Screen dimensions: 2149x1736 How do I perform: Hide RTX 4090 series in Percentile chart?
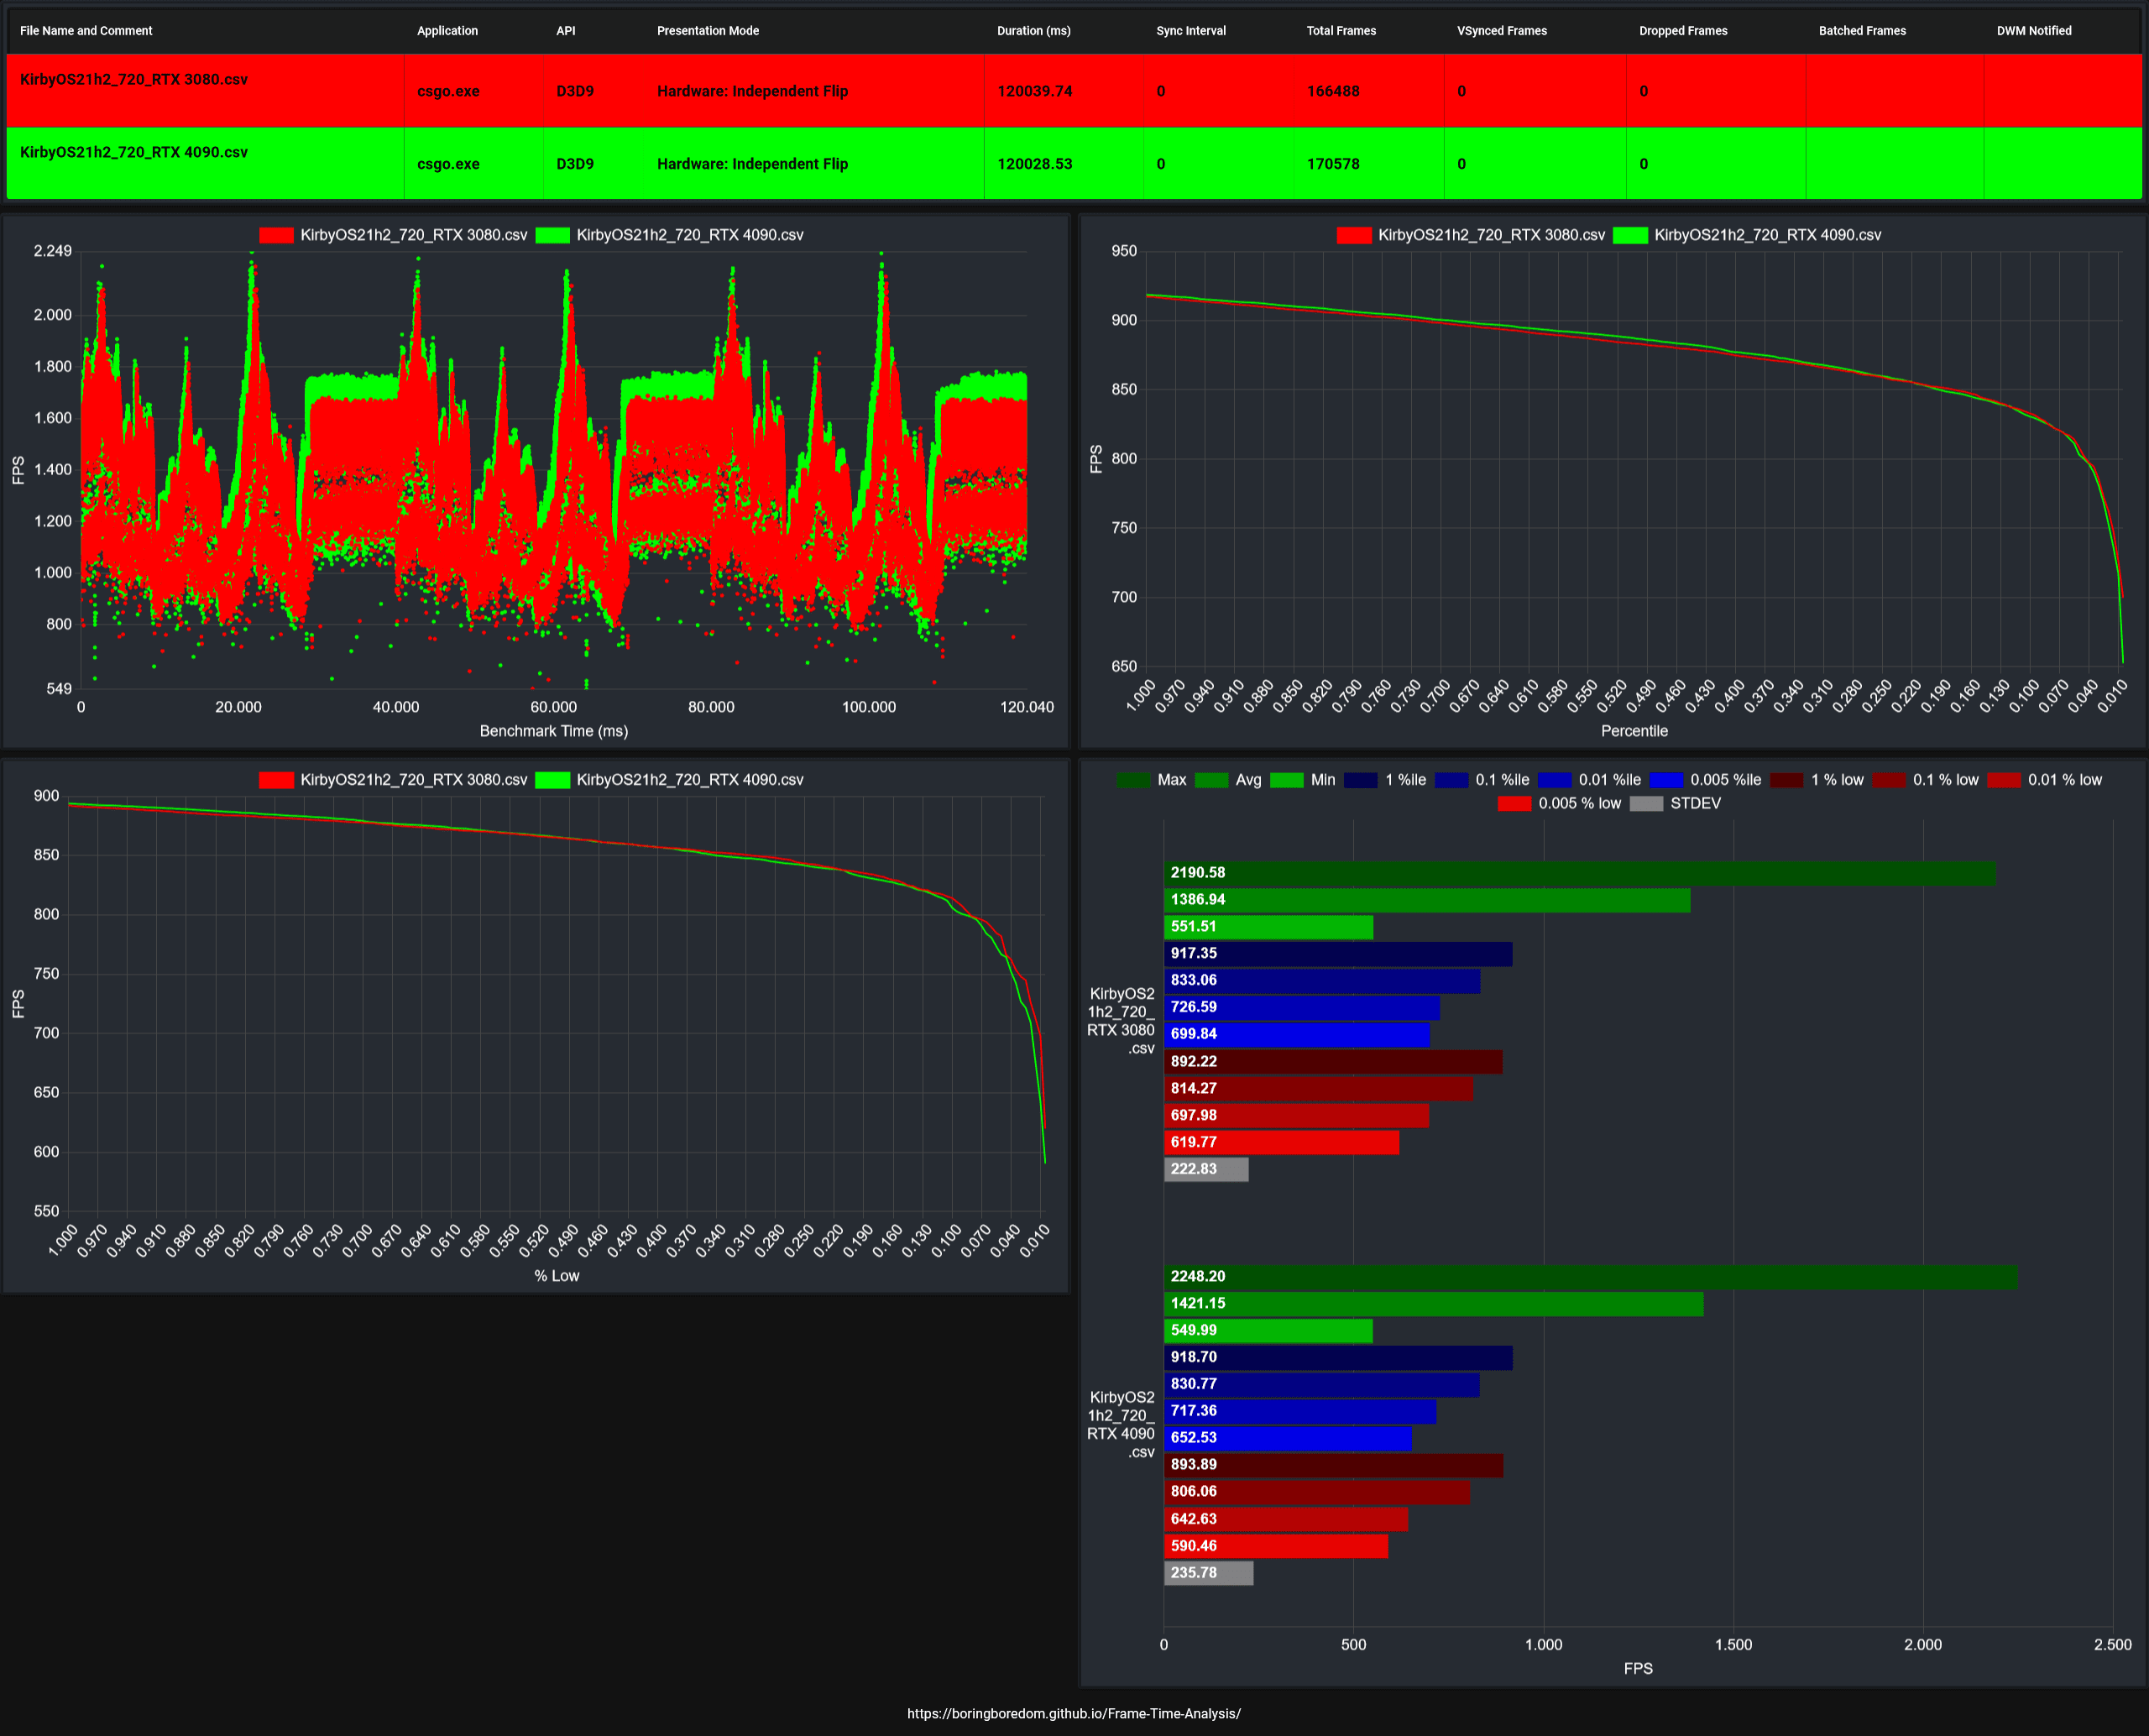(x=1630, y=235)
